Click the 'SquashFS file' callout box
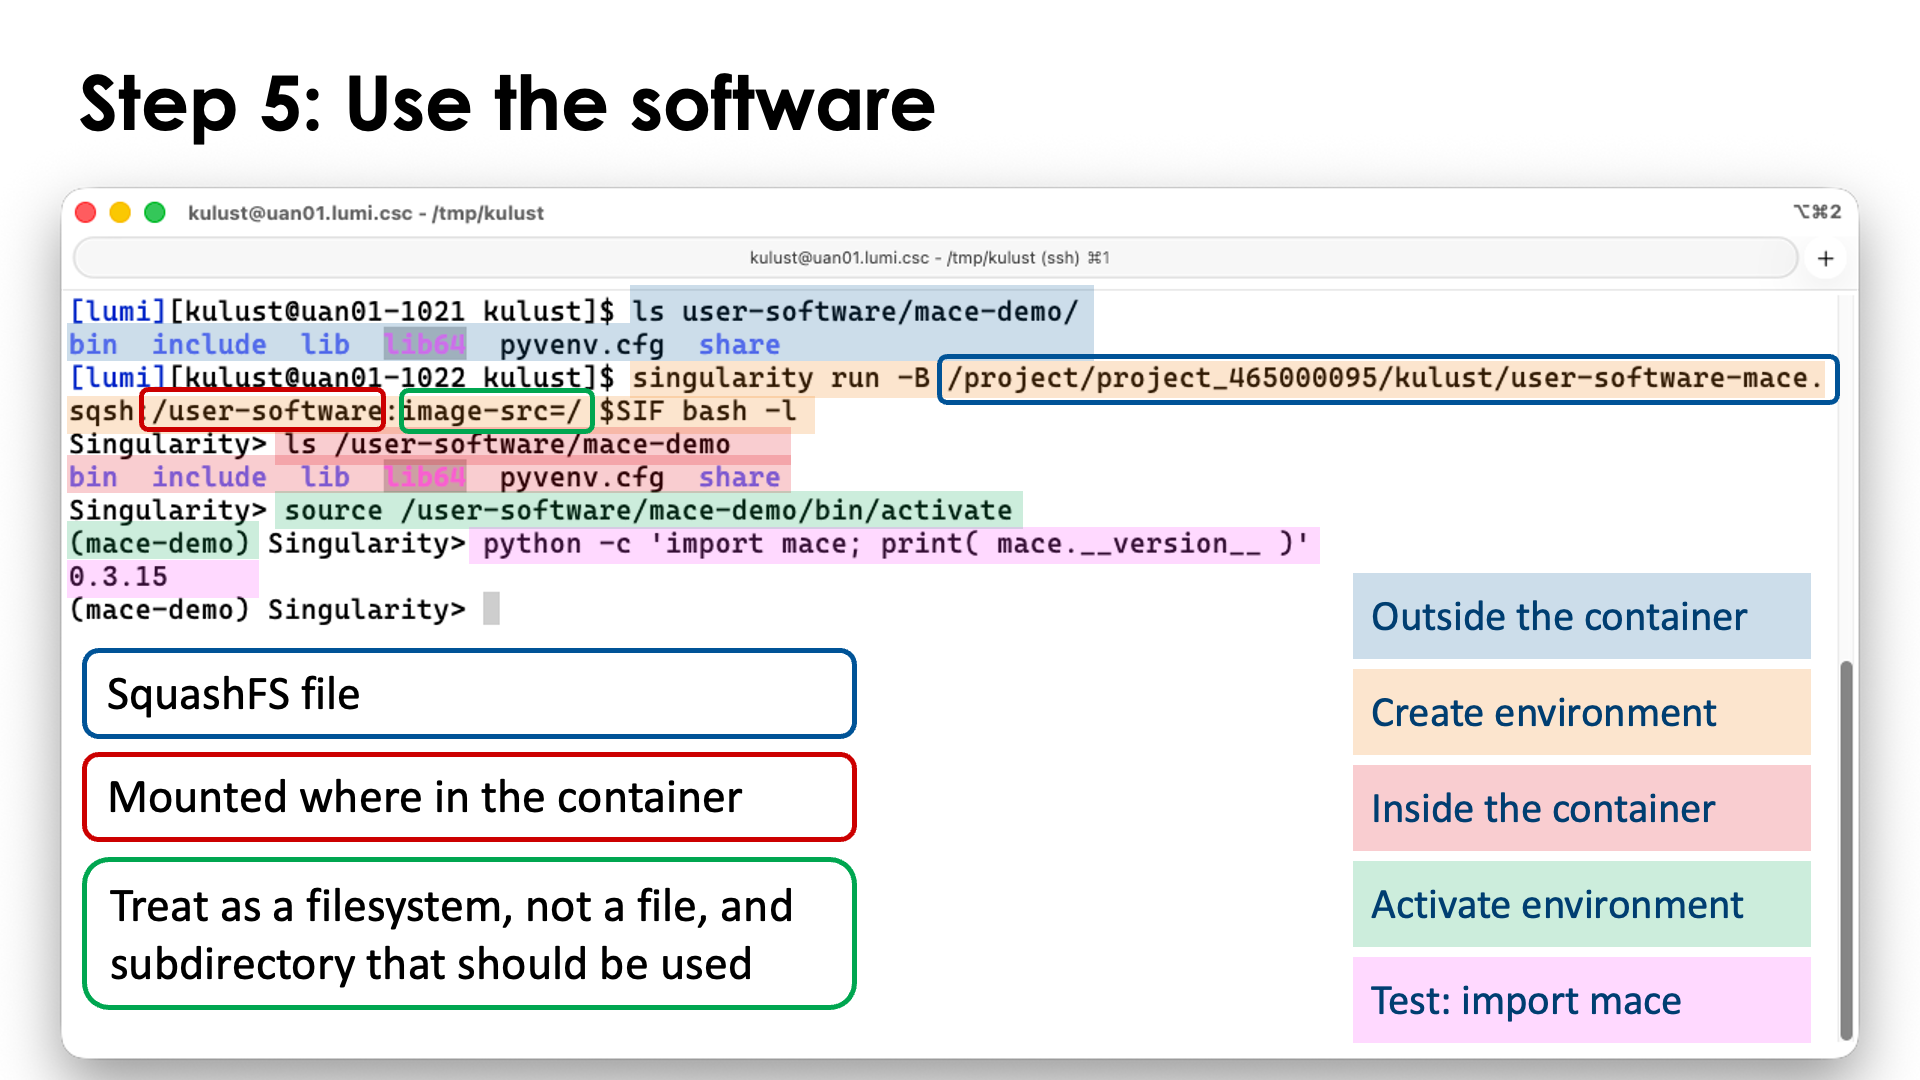This screenshot has width=1920, height=1080. (x=469, y=693)
